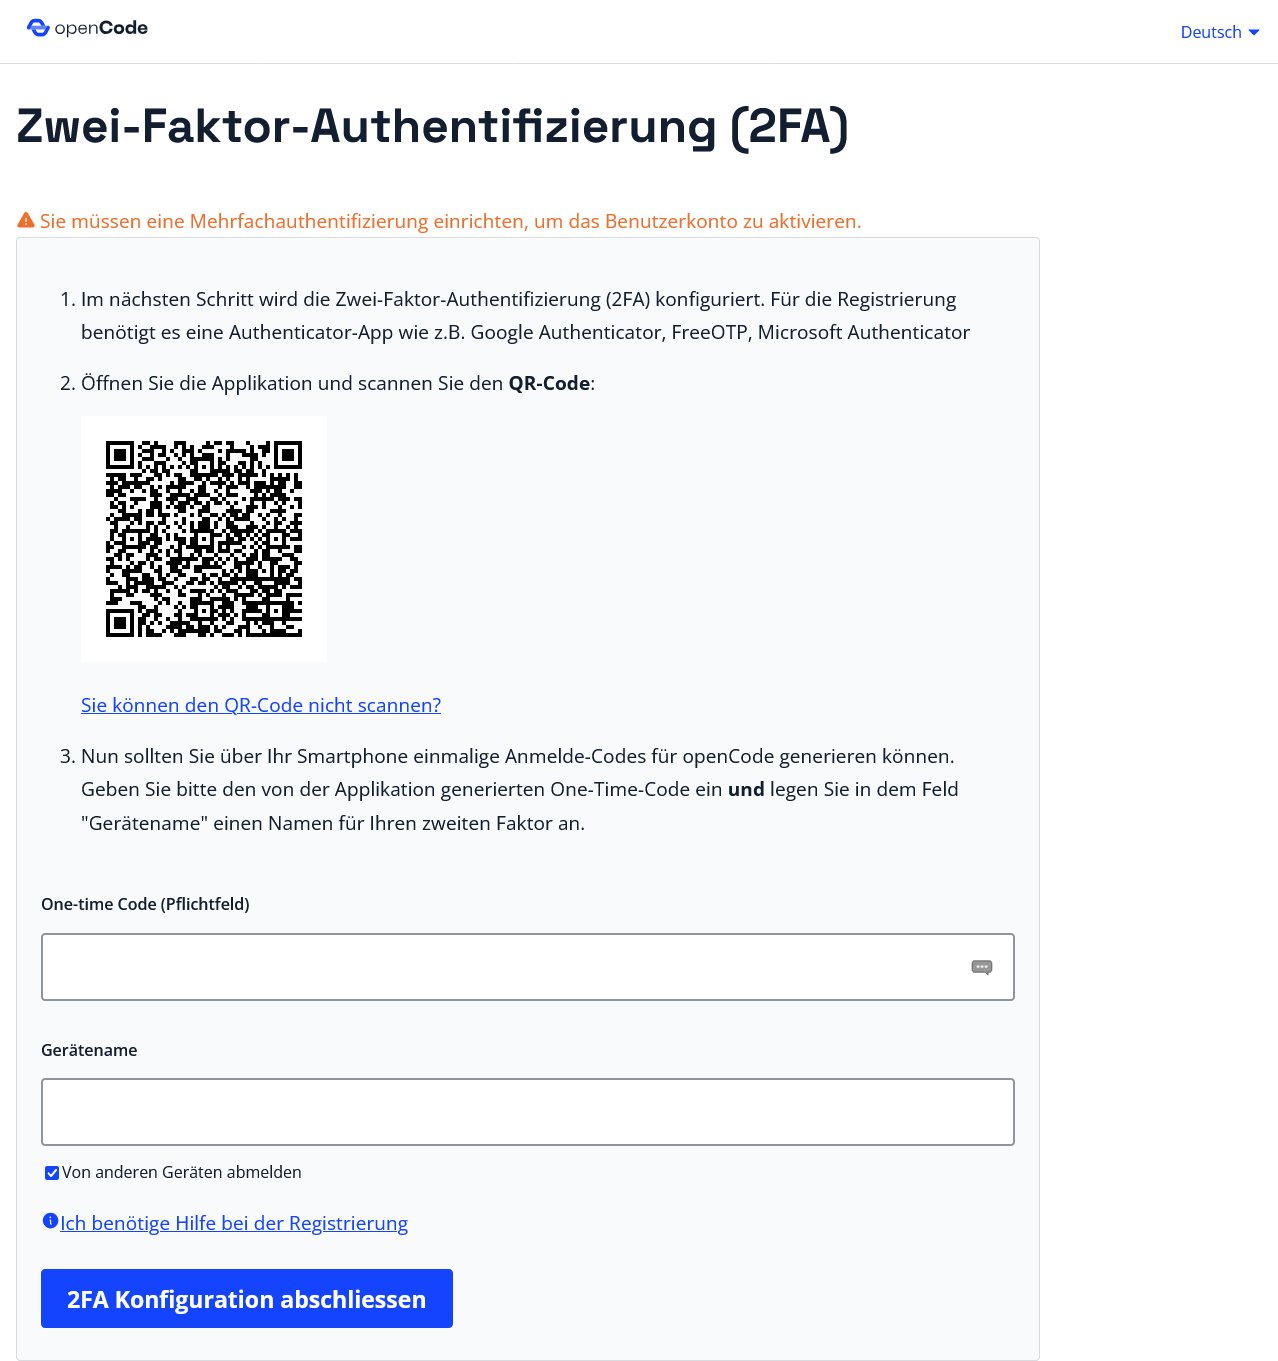Open Ich benötige Hilfe bei der Registrierung link
Screen dimensions: 1278x1361
tap(233, 1222)
